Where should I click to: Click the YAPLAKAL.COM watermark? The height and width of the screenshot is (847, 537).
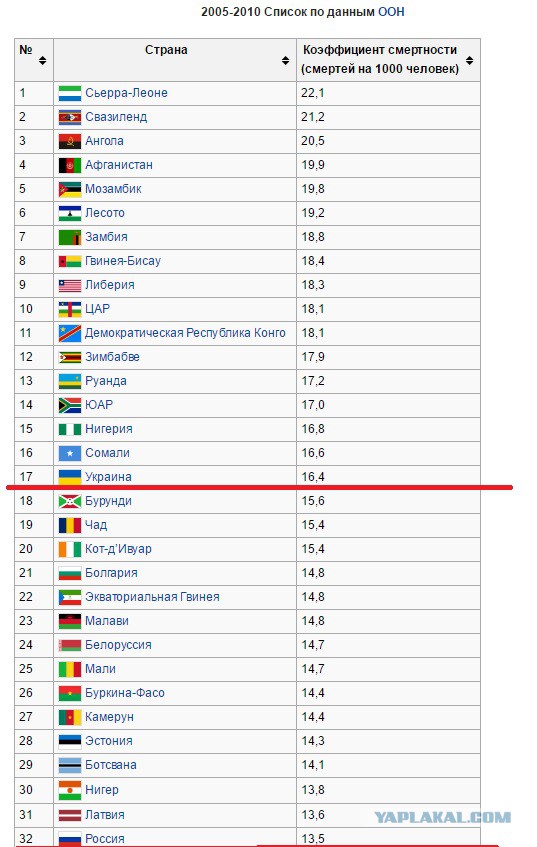pyautogui.click(x=442, y=817)
